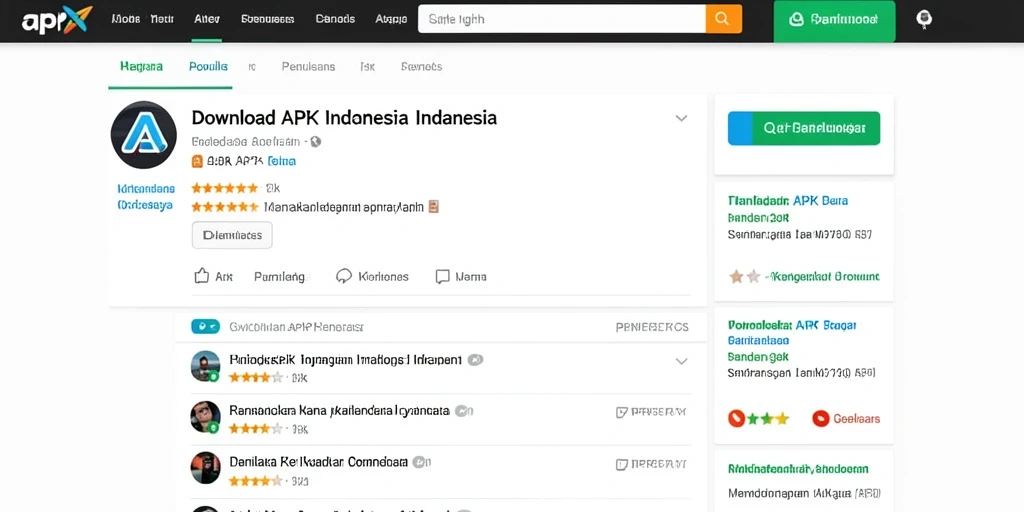Click the checkbox label in 'Ransanolara' row
Screen dimensions: 1024x512
click(651, 412)
